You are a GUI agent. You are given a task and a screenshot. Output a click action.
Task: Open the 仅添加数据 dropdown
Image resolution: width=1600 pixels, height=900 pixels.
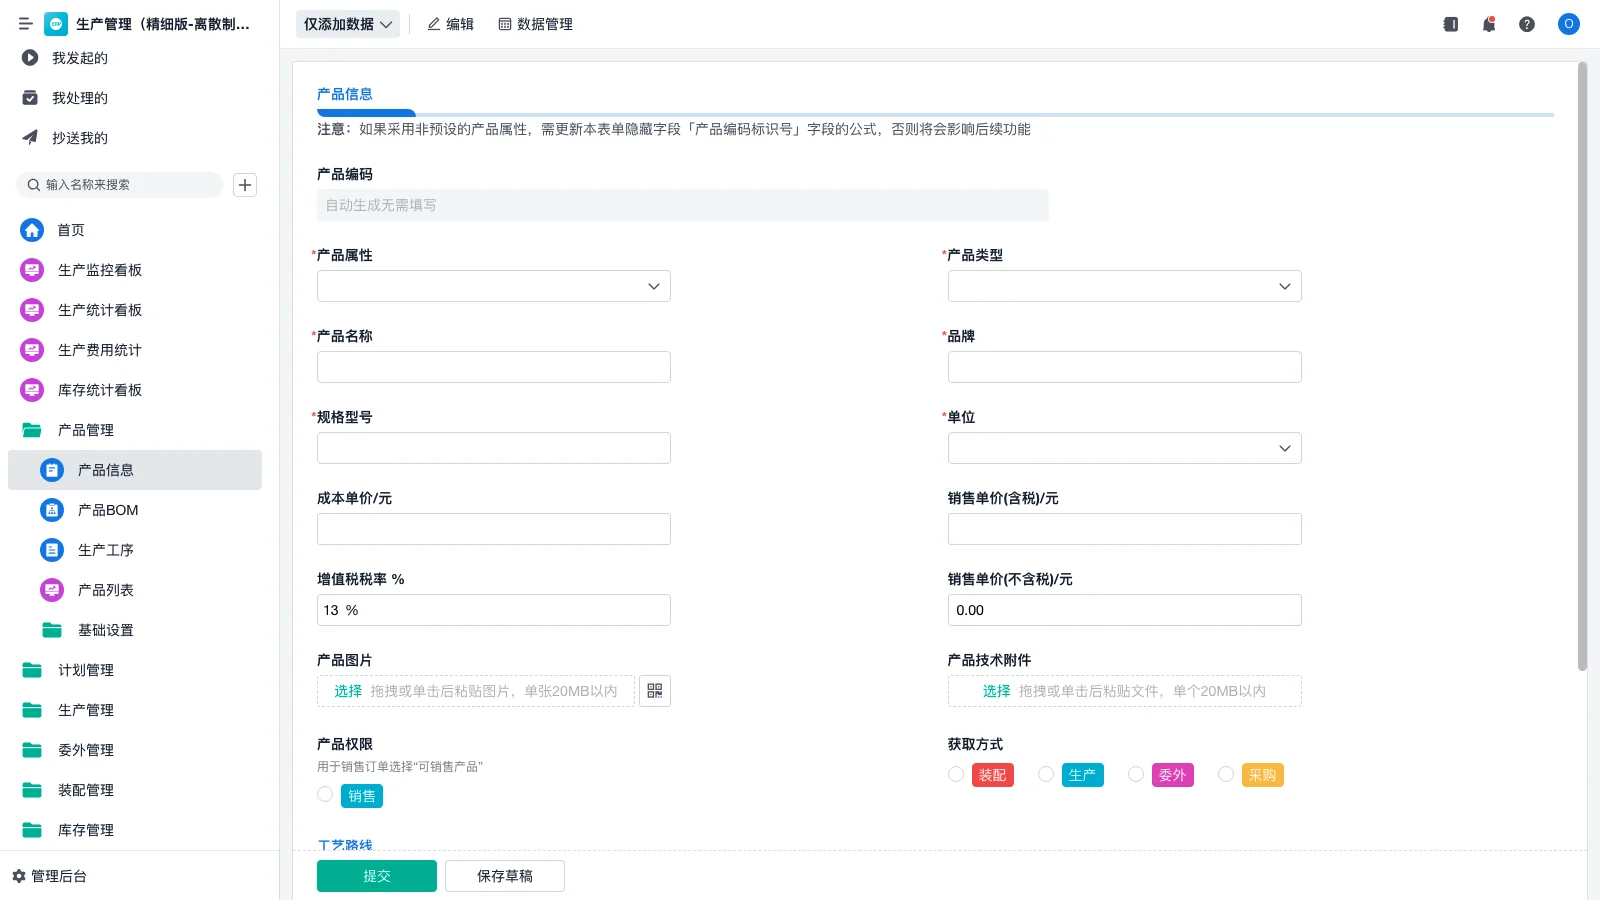point(347,23)
